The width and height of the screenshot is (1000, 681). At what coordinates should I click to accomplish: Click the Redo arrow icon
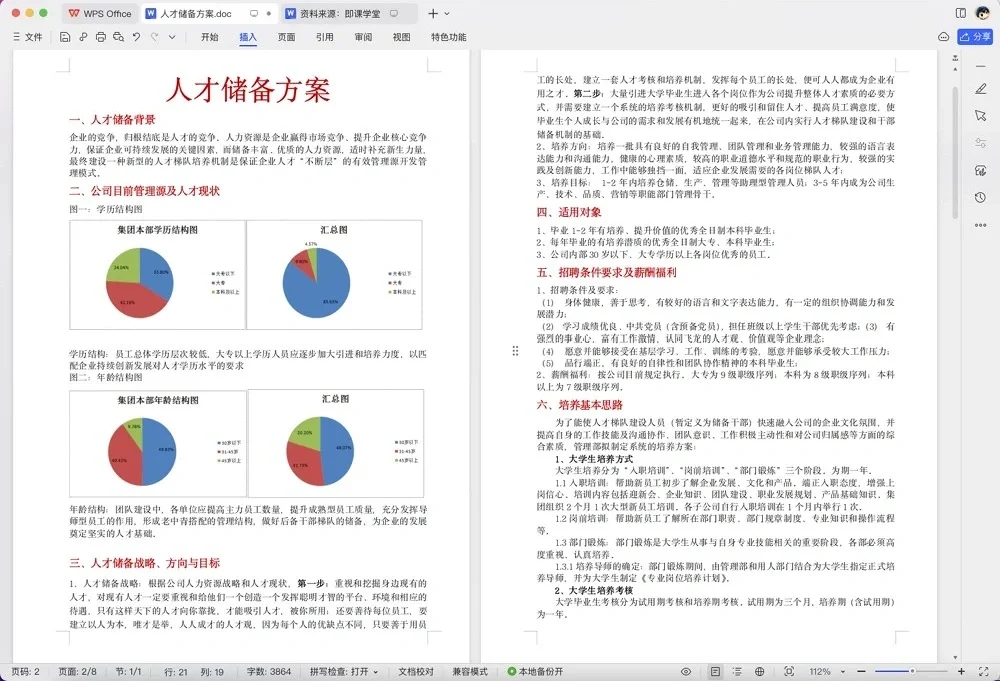tap(154, 37)
